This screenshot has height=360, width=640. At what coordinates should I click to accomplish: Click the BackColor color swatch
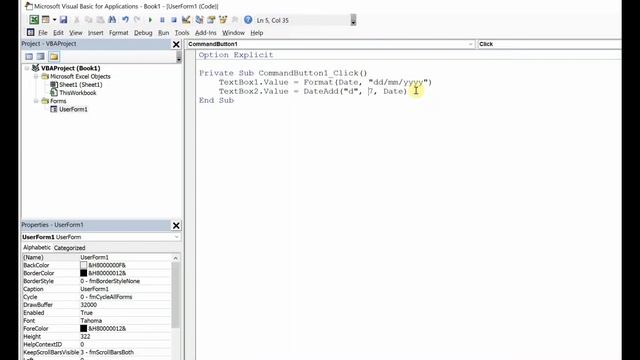[x=84, y=265]
